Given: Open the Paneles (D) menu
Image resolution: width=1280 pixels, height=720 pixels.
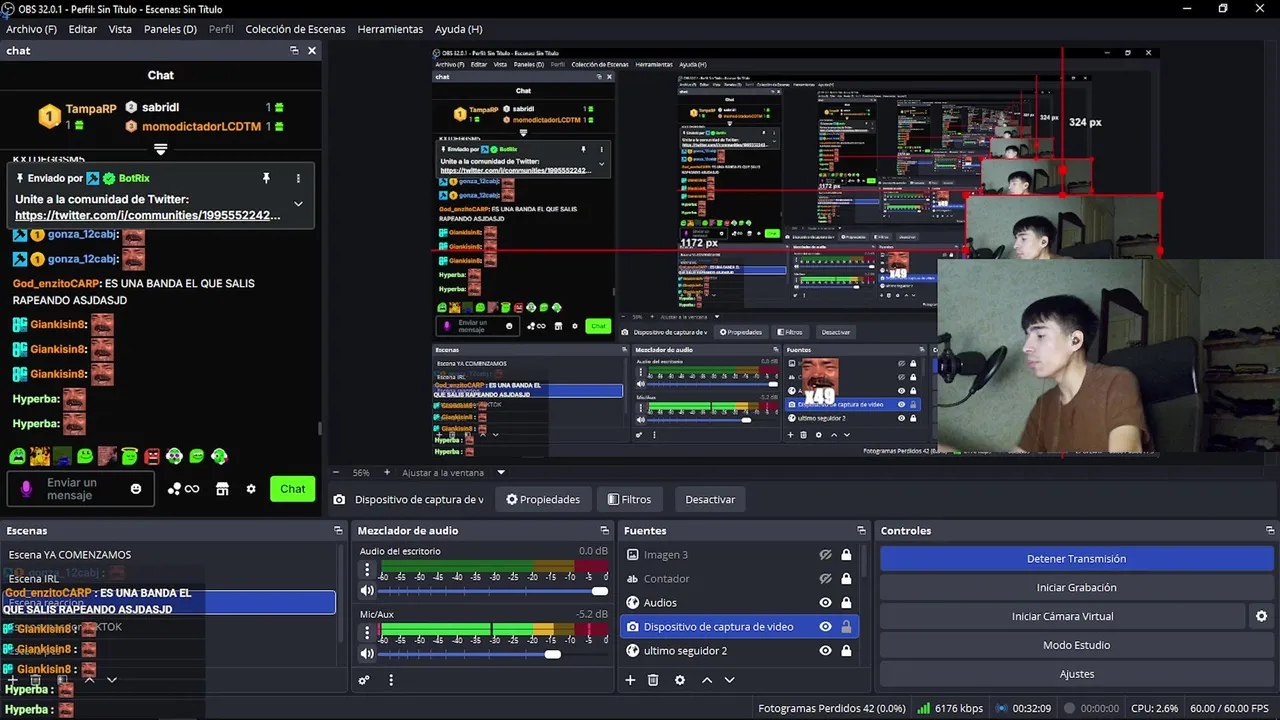Looking at the screenshot, I should (x=170, y=29).
